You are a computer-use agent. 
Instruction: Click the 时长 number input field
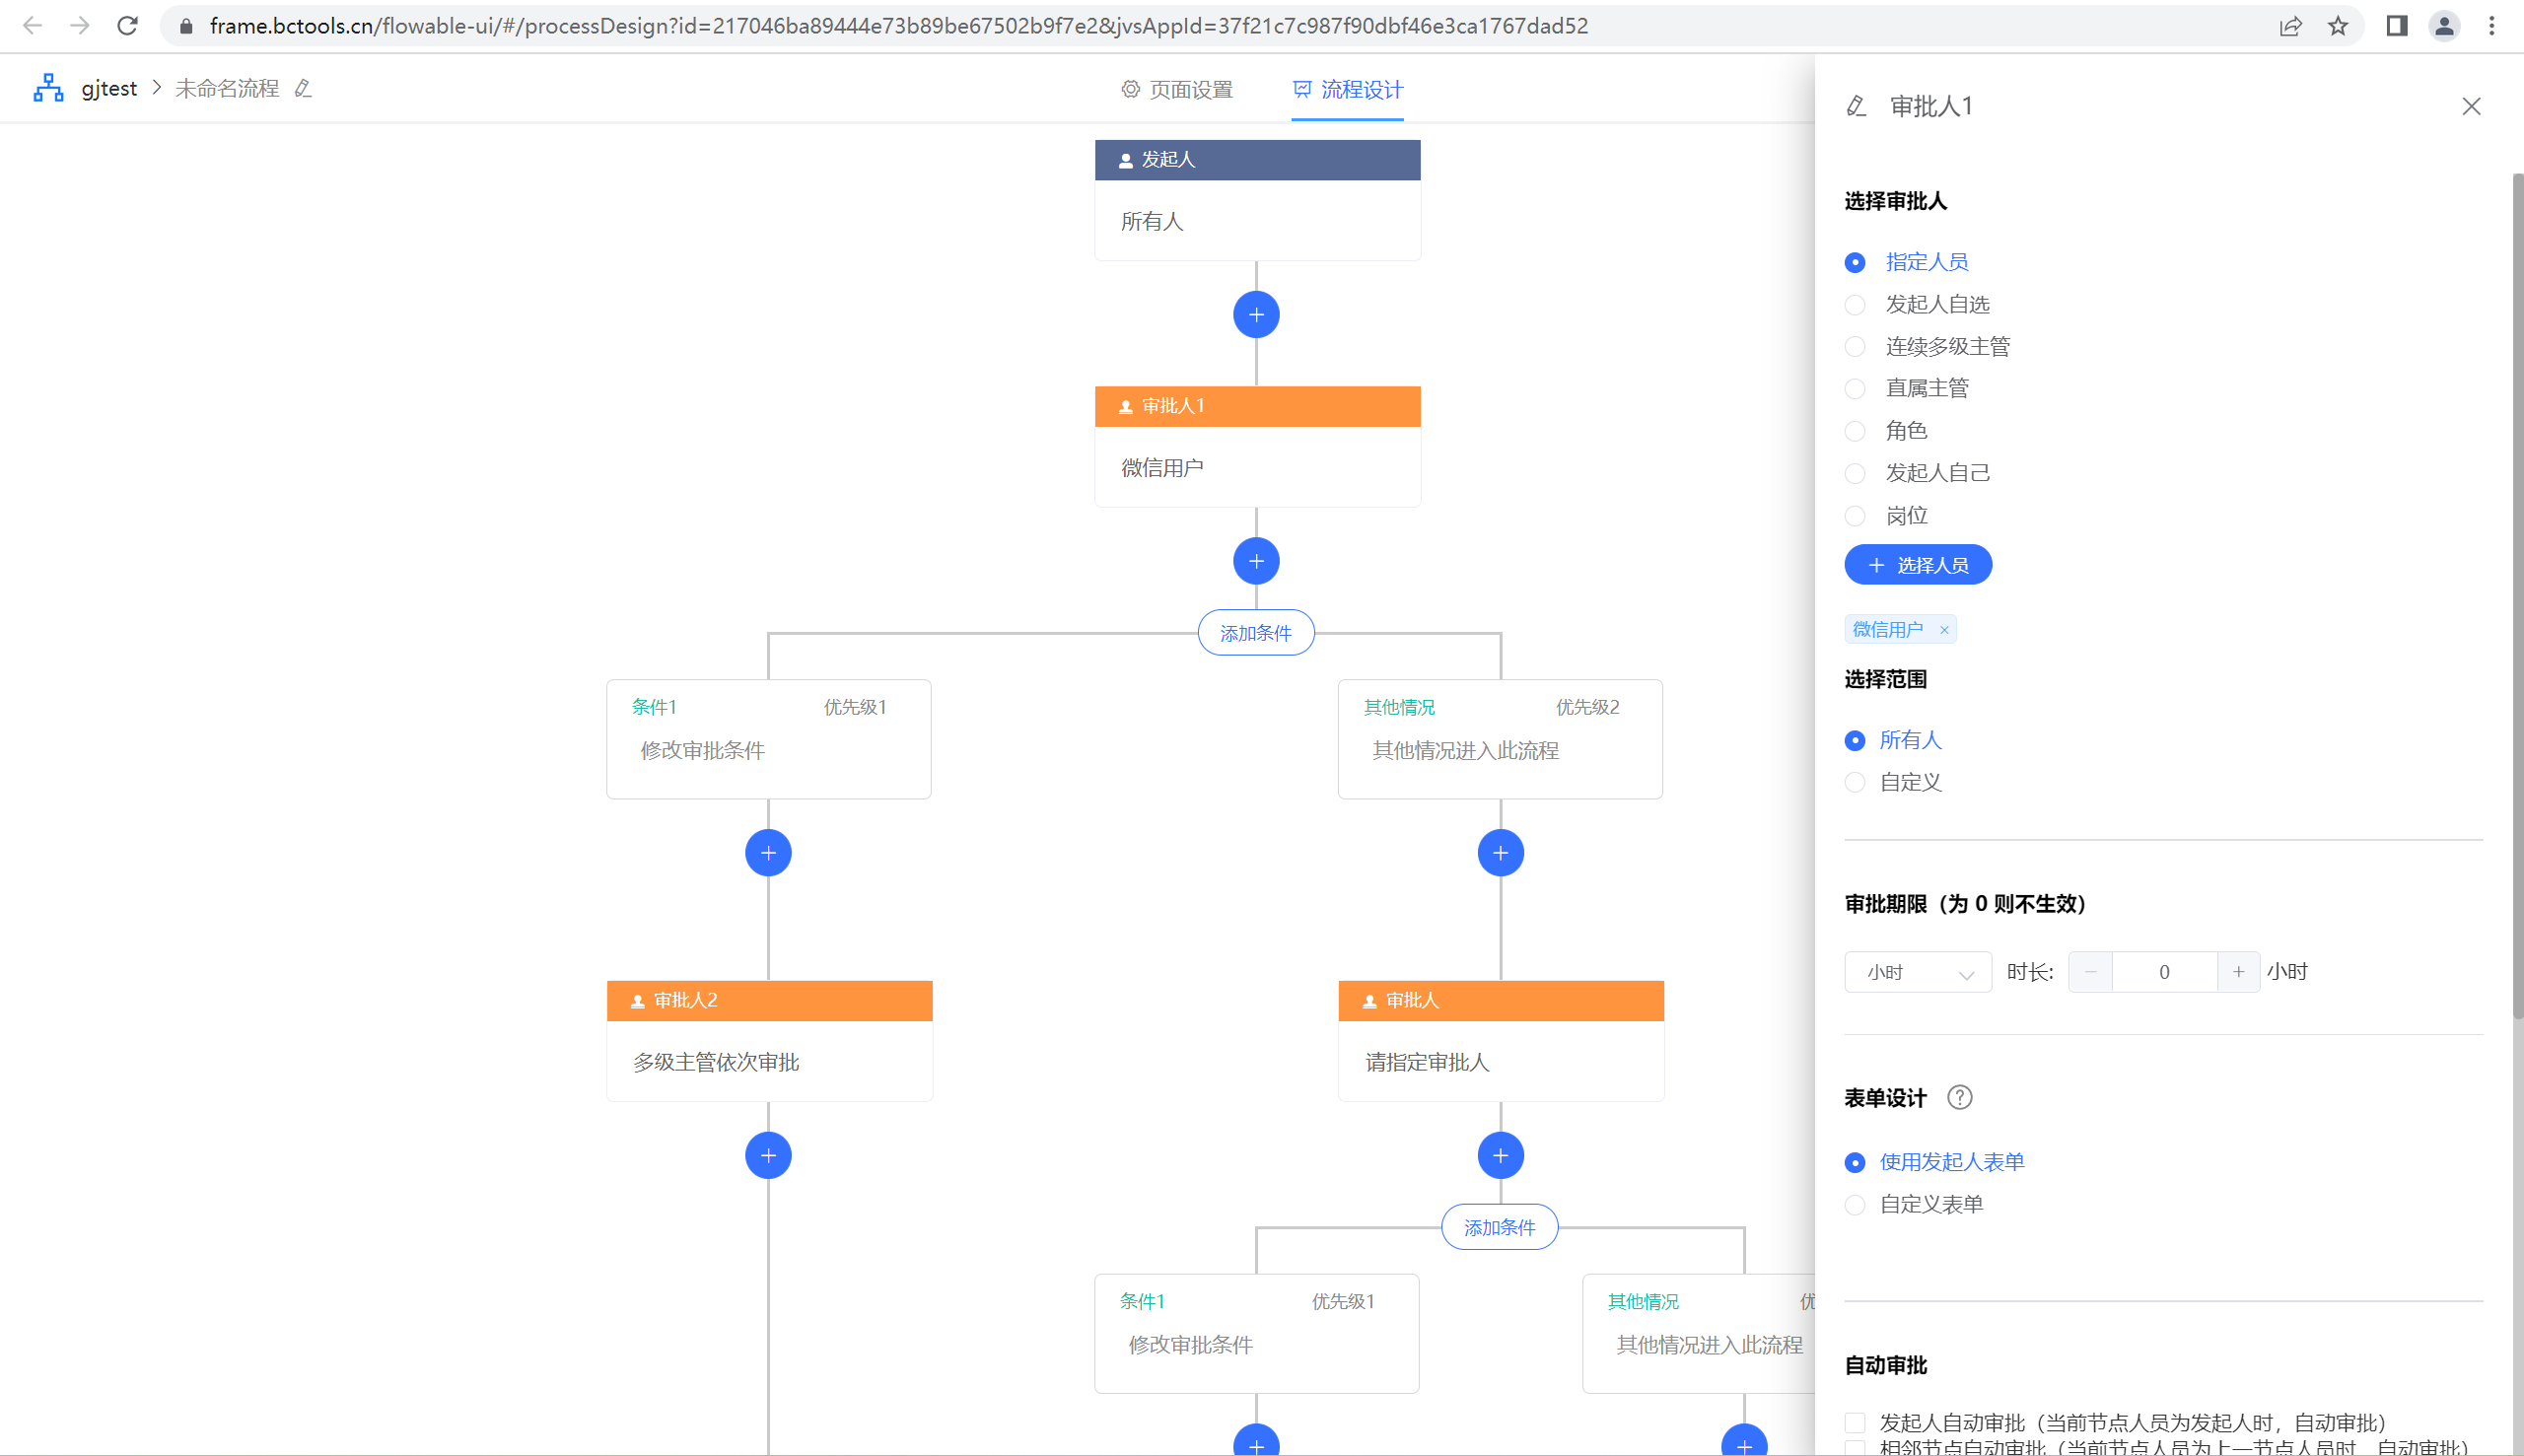pyautogui.click(x=2164, y=972)
